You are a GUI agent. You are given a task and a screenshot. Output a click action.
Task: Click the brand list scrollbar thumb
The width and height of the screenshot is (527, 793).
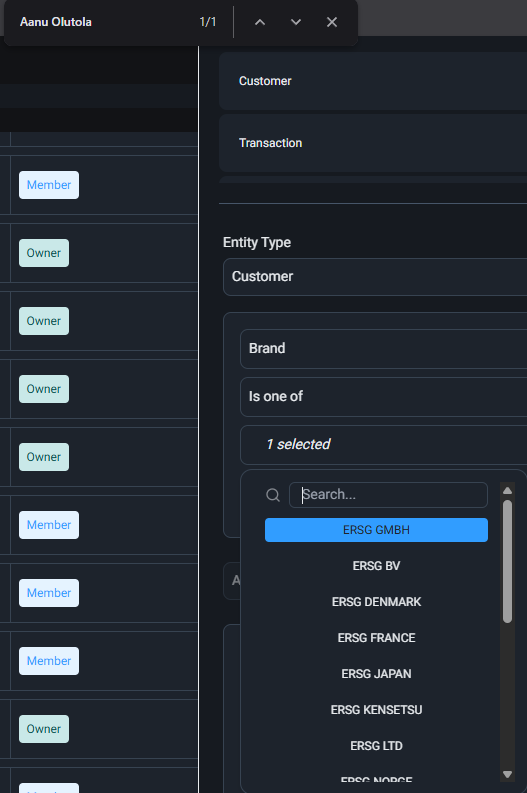[x=507, y=561]
